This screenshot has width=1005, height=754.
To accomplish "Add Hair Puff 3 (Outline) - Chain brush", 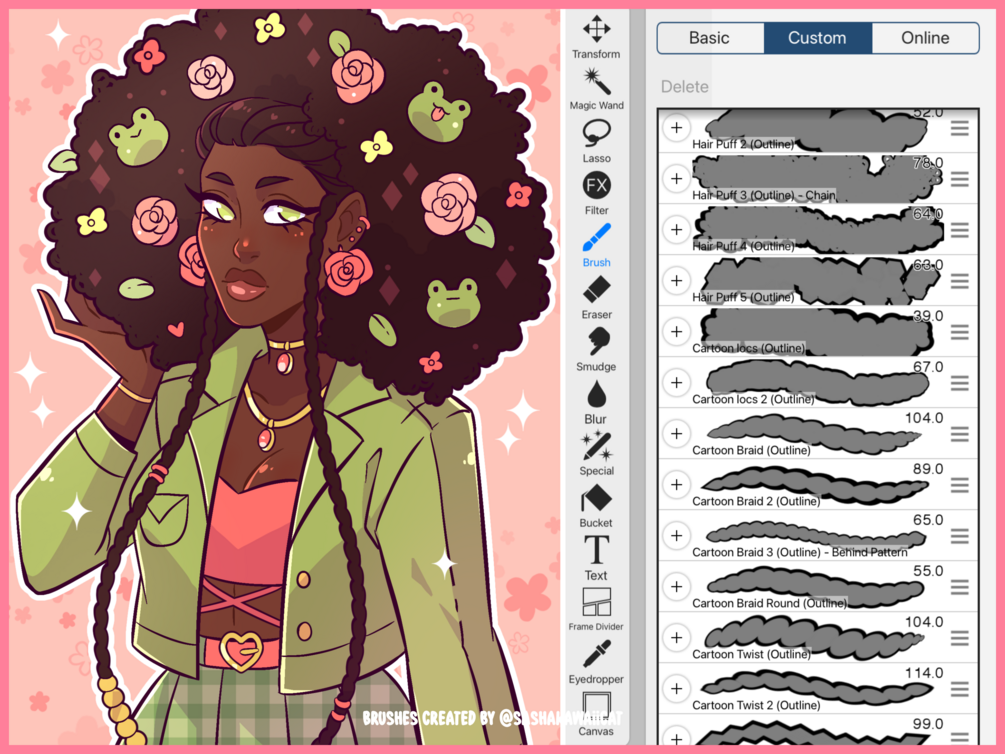I will click(676, 178).
